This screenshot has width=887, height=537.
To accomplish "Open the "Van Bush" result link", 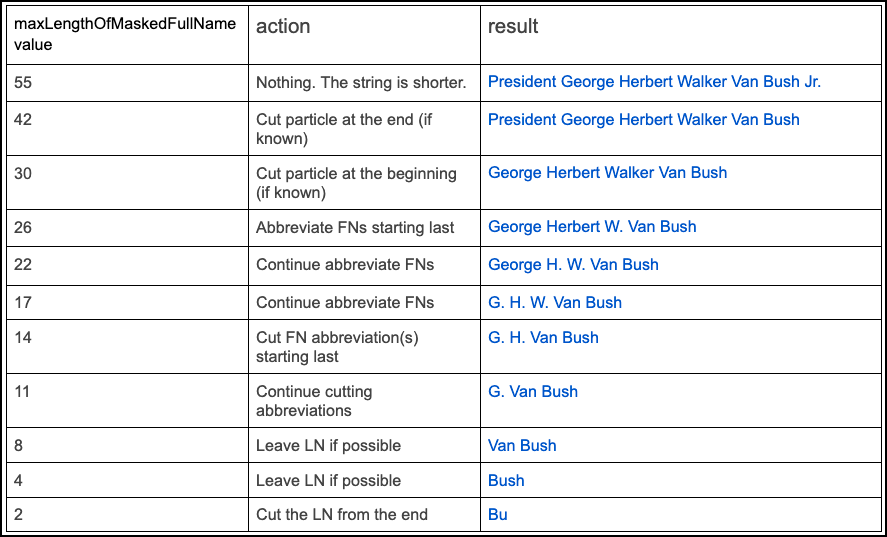I will pyautogui.click(x=522, y=446).
